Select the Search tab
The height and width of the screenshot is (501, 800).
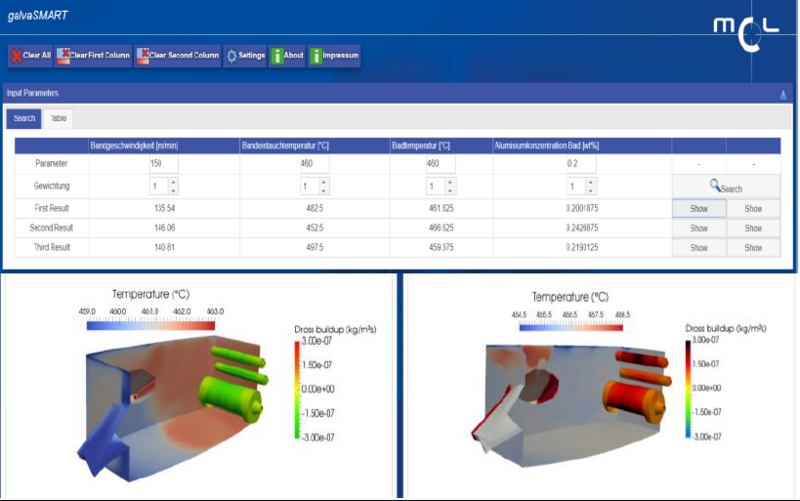point(24,119)
